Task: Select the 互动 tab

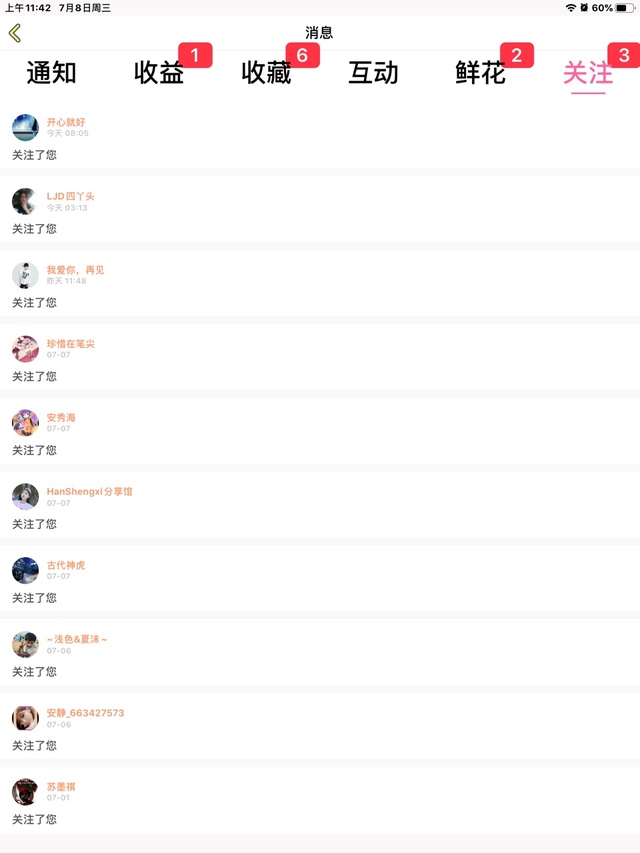Action: (x=373, y=73)
